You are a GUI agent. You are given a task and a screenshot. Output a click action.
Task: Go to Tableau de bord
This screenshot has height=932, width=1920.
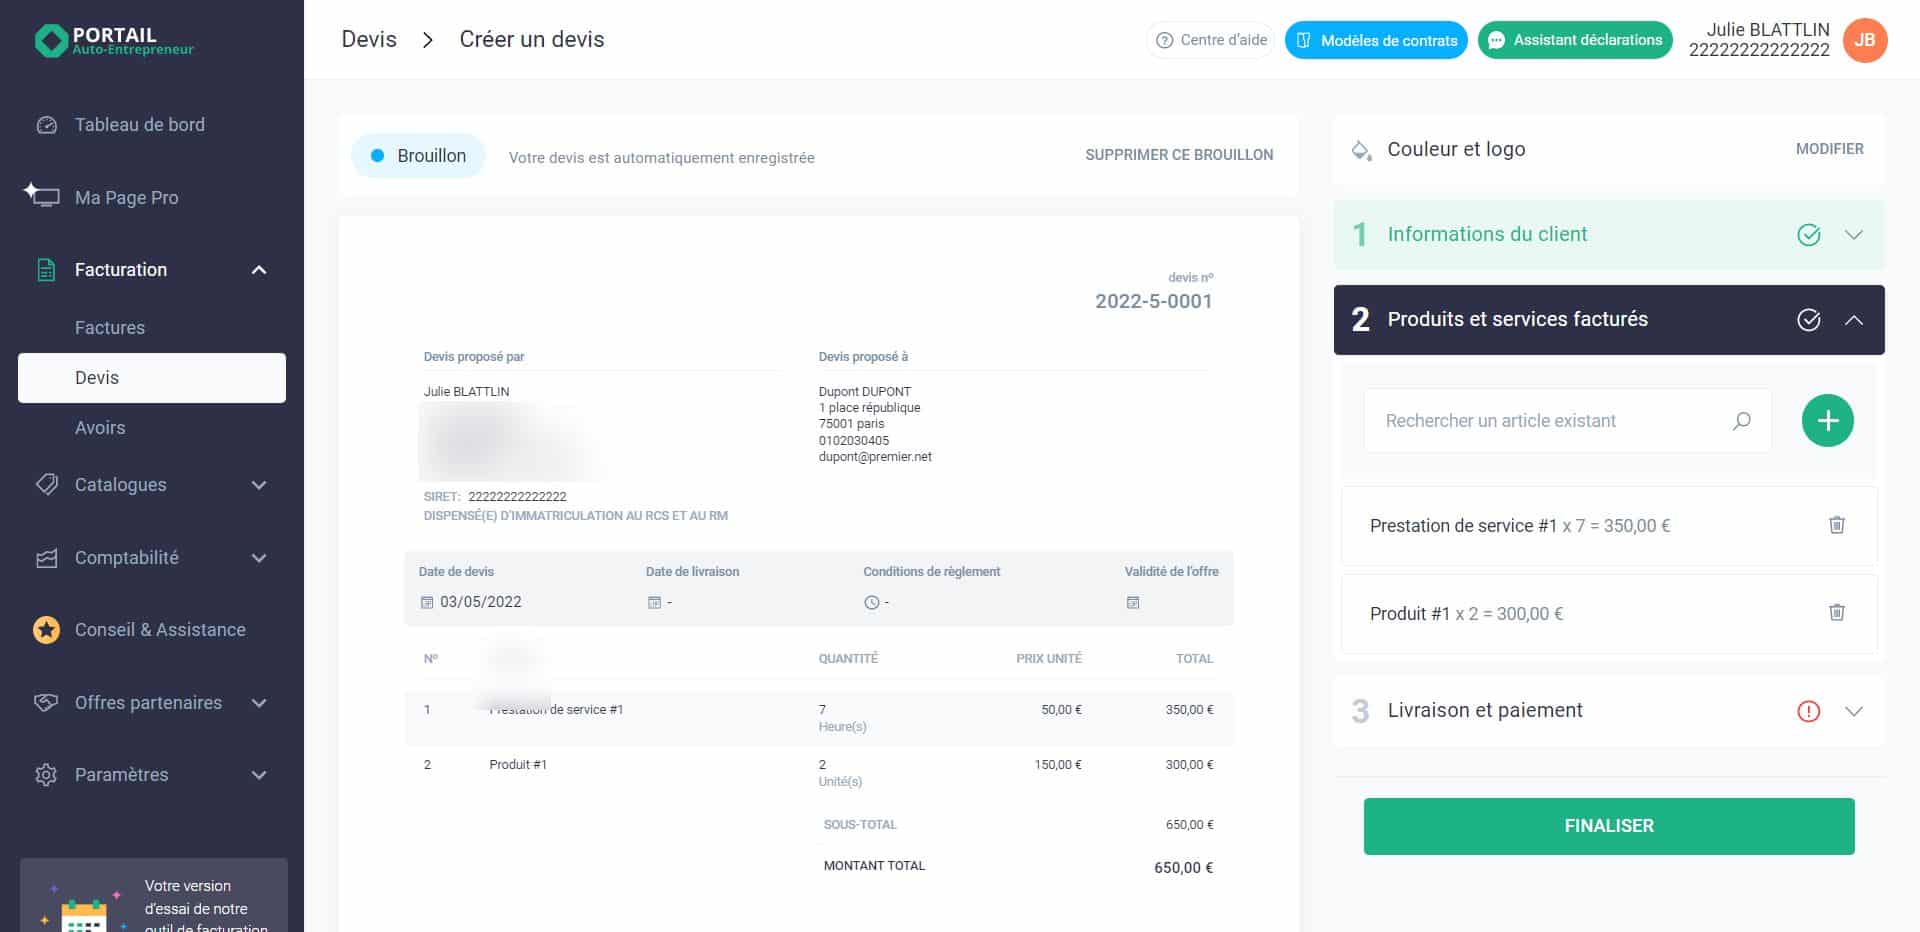coord(139,125)
